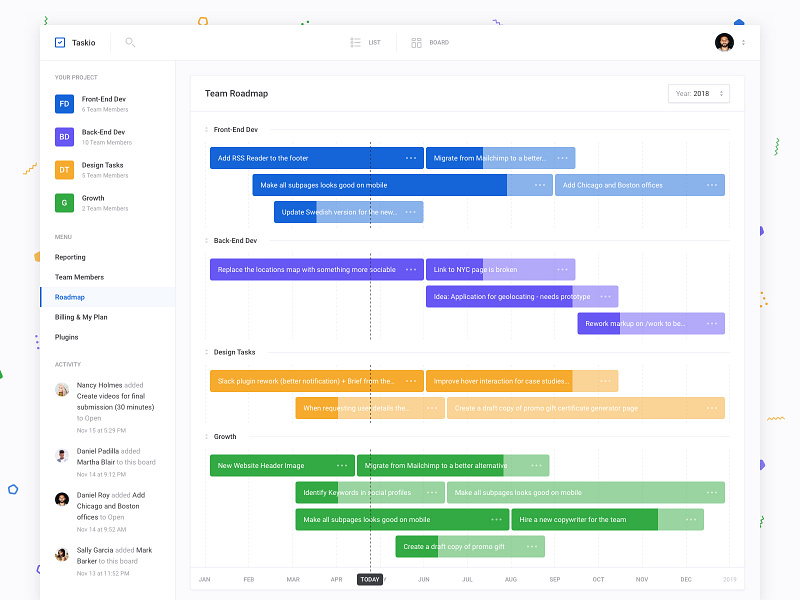Select the G Growth project icon

pos(64,203)
